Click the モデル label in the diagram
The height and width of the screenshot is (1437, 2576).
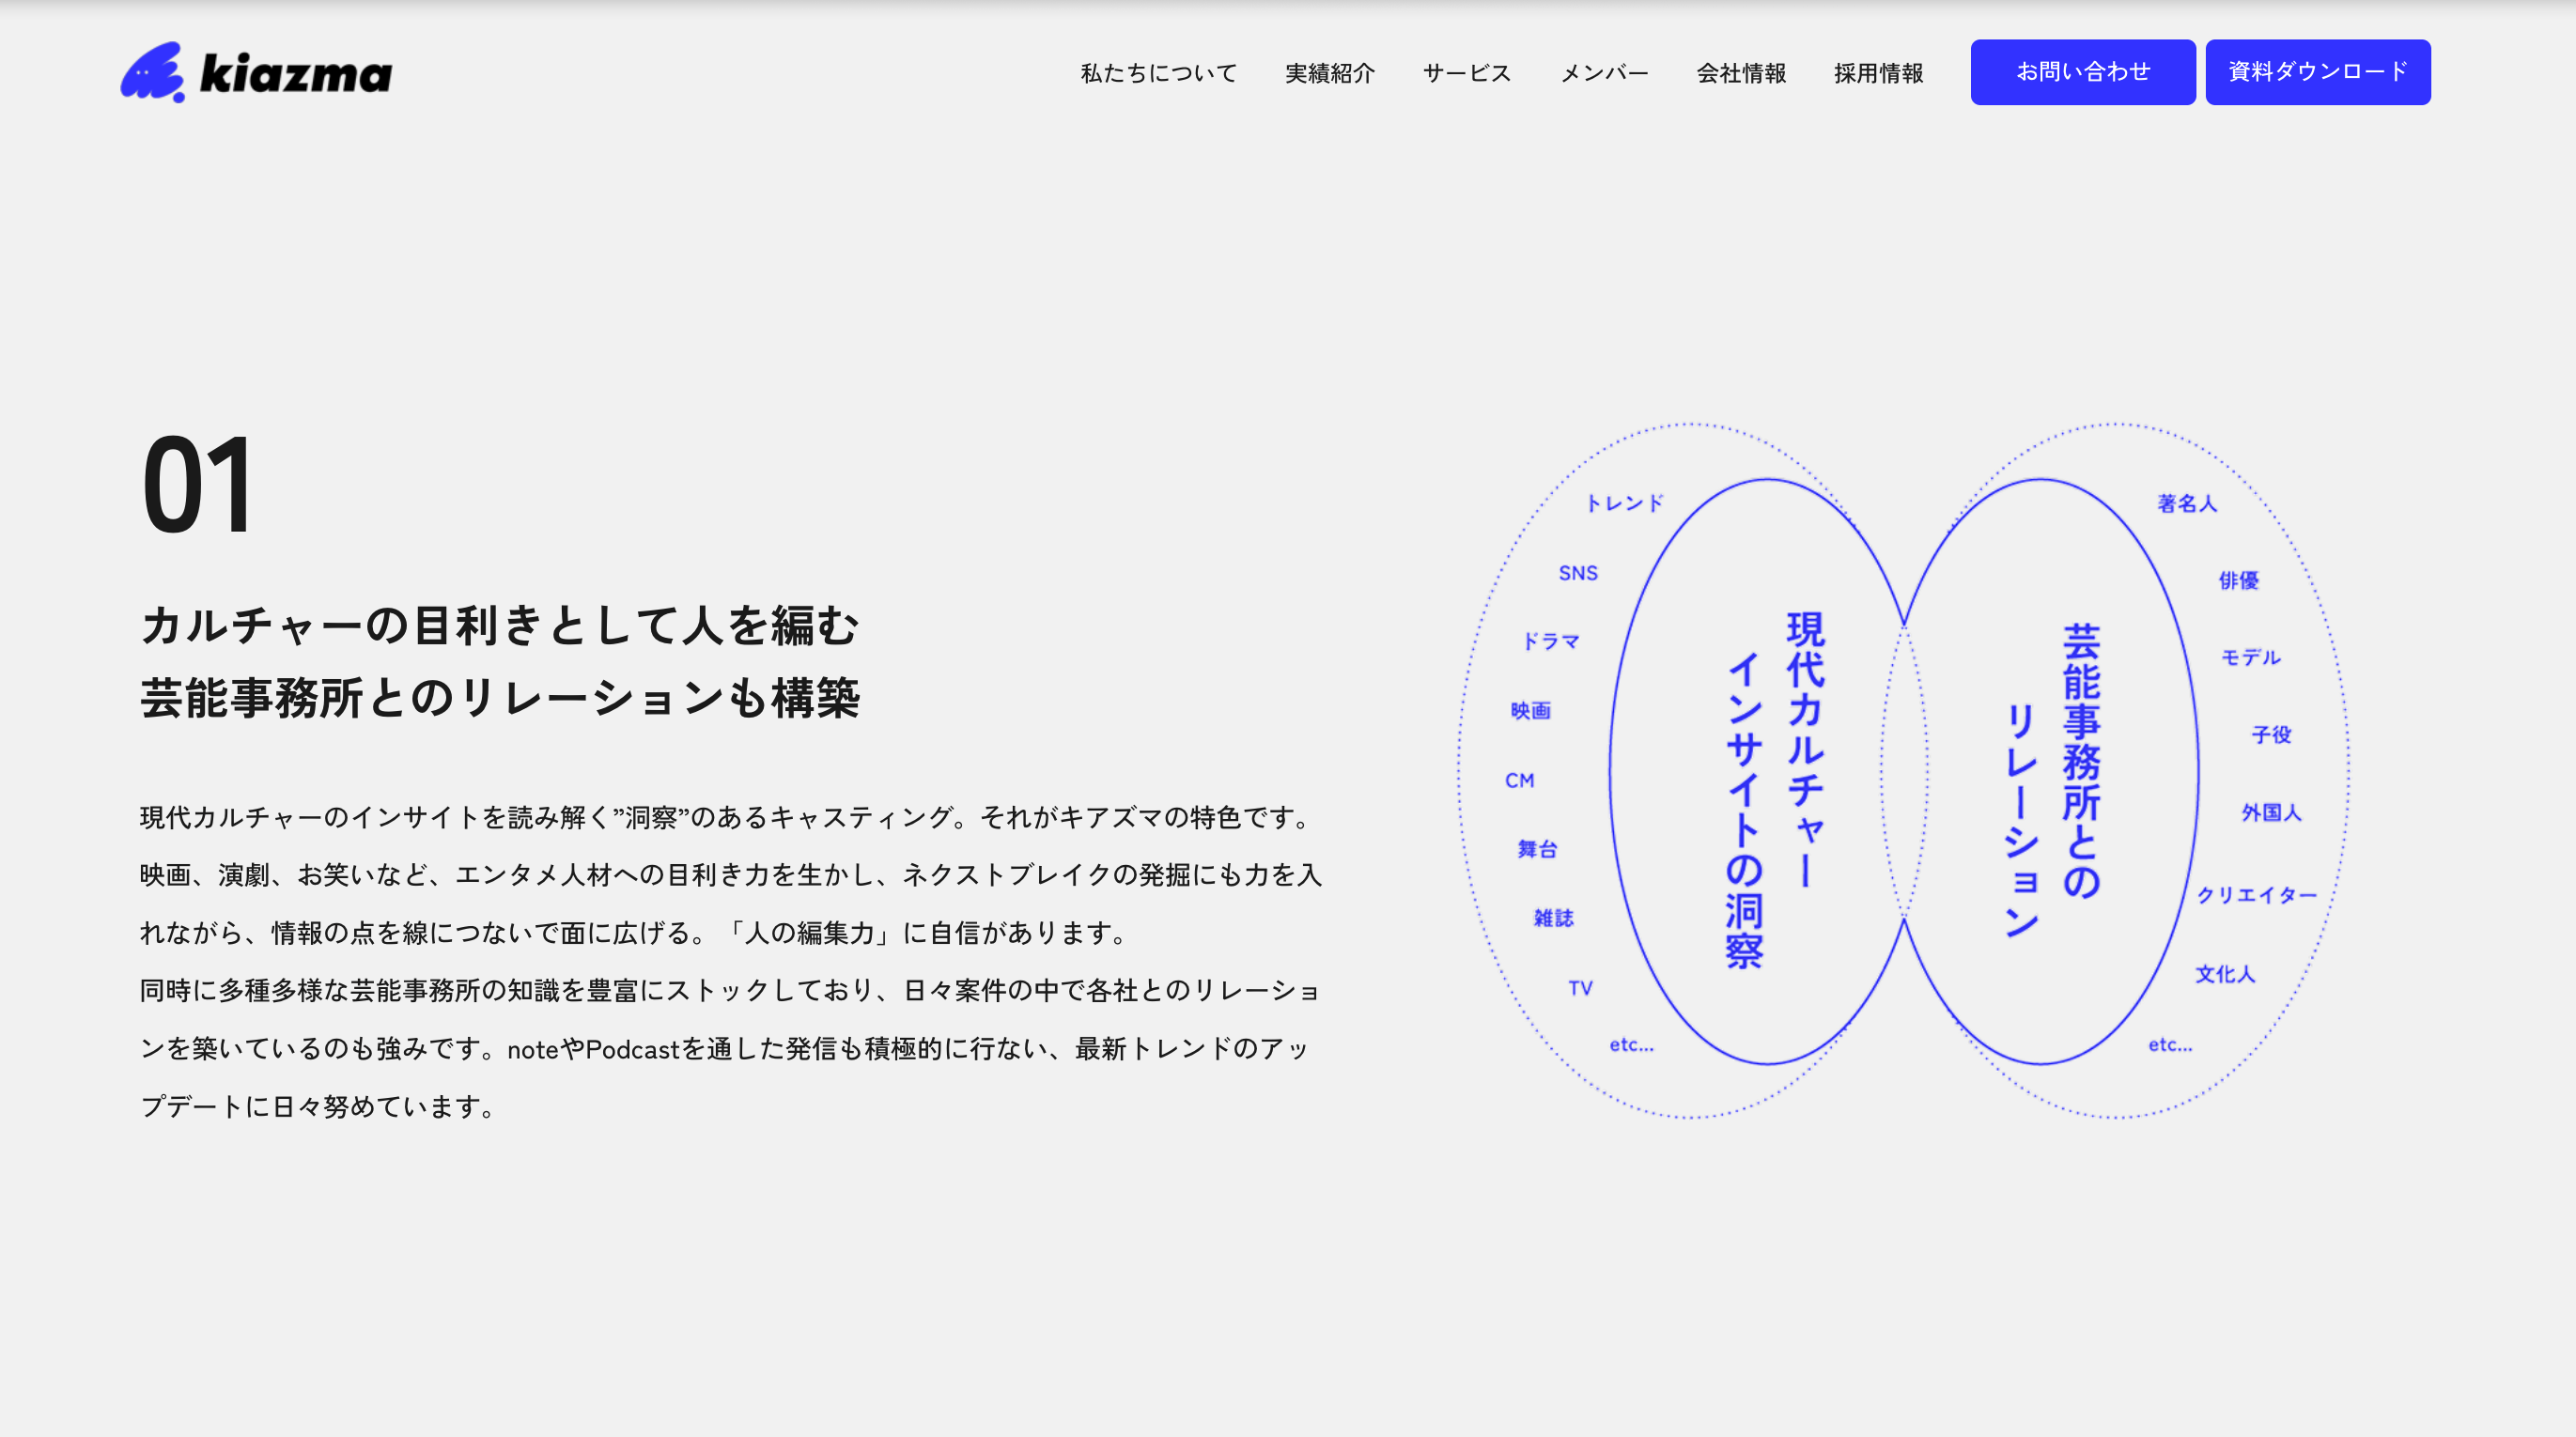(2250, 657)
